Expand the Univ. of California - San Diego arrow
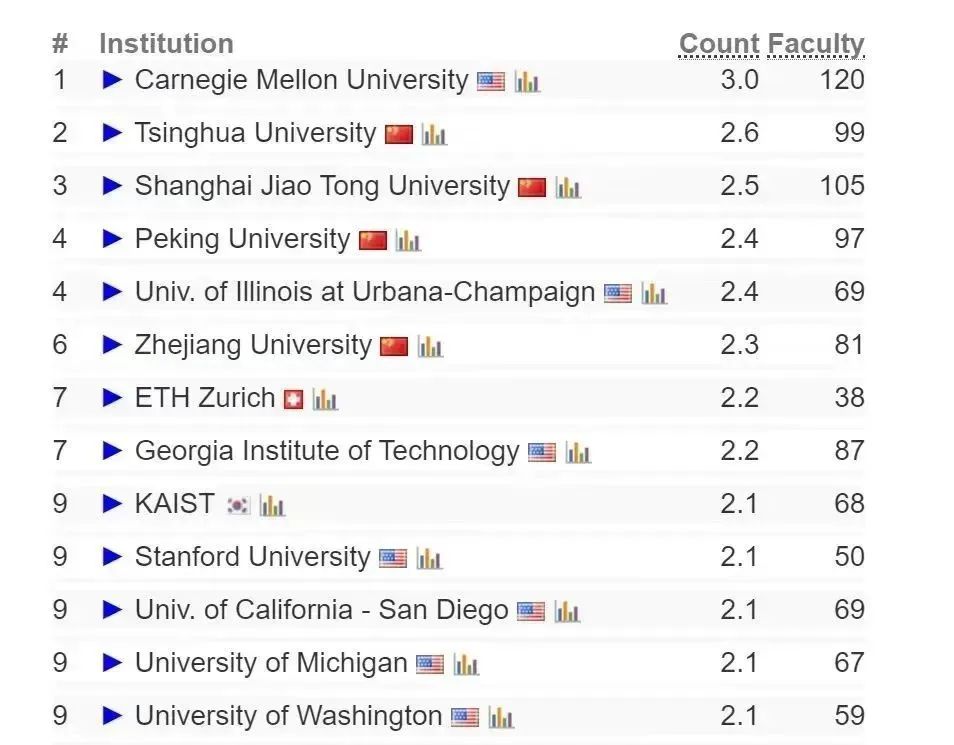954x745 pixels. [x=113, y=609]
